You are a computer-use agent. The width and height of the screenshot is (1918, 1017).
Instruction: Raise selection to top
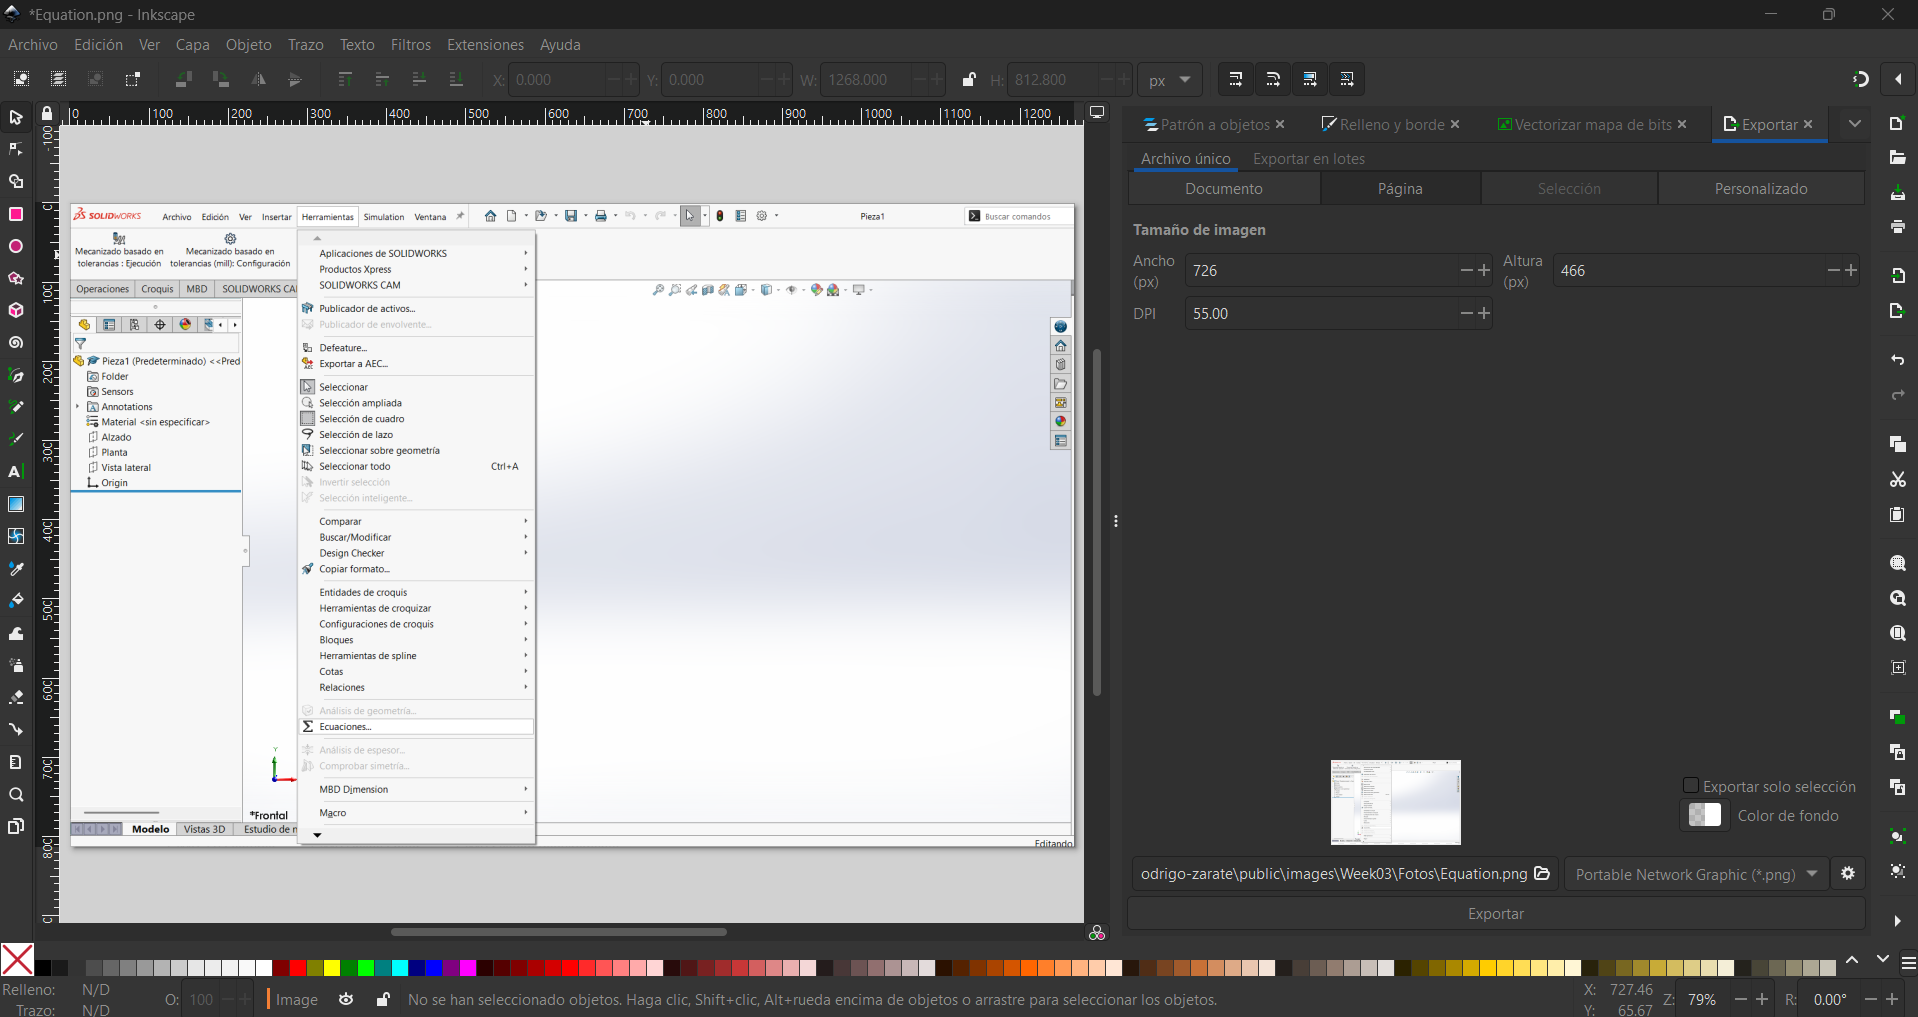345,79
